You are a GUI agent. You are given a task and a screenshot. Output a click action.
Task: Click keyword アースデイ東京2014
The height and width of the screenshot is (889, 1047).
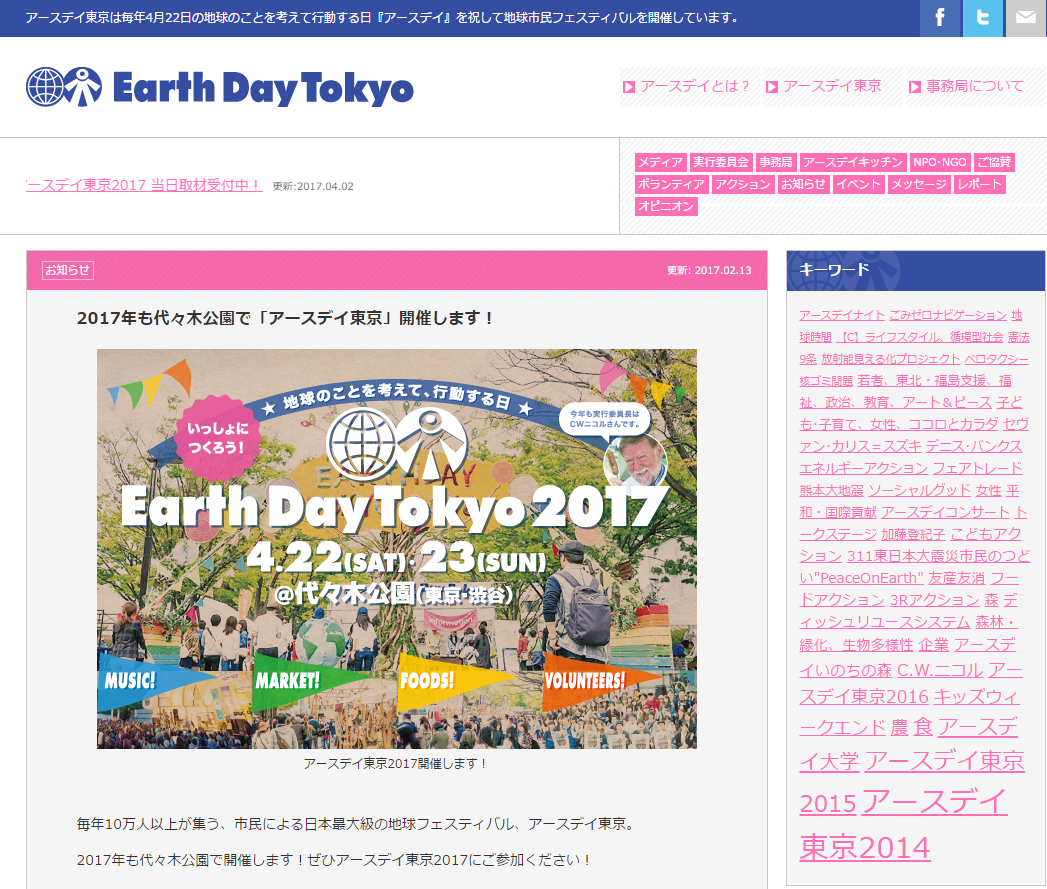(903, 824)
